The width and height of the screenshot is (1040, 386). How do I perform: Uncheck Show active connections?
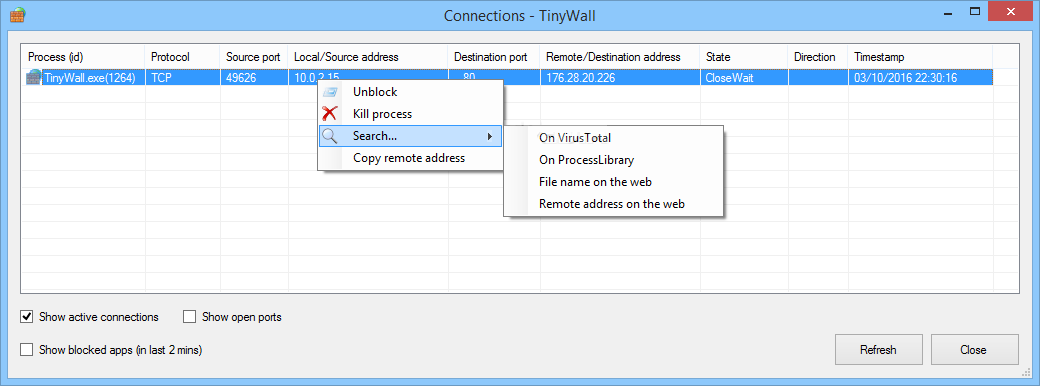(27, 317)
